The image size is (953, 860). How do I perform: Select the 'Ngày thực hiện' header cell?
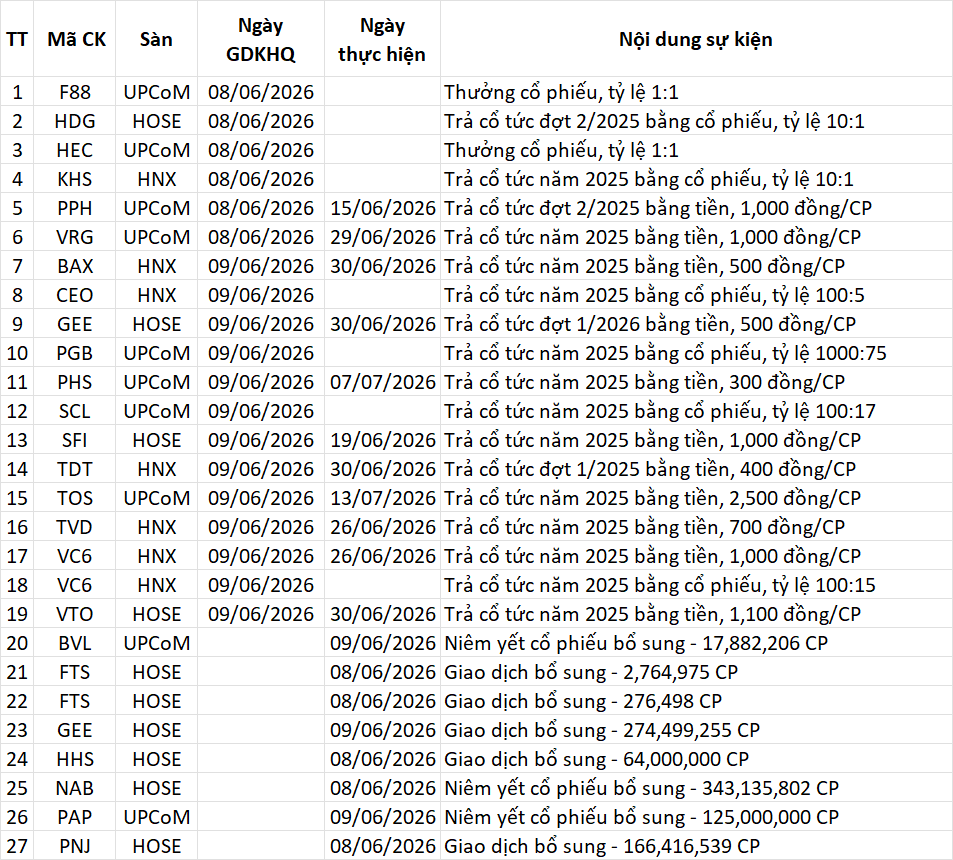[x=382, y=40]
